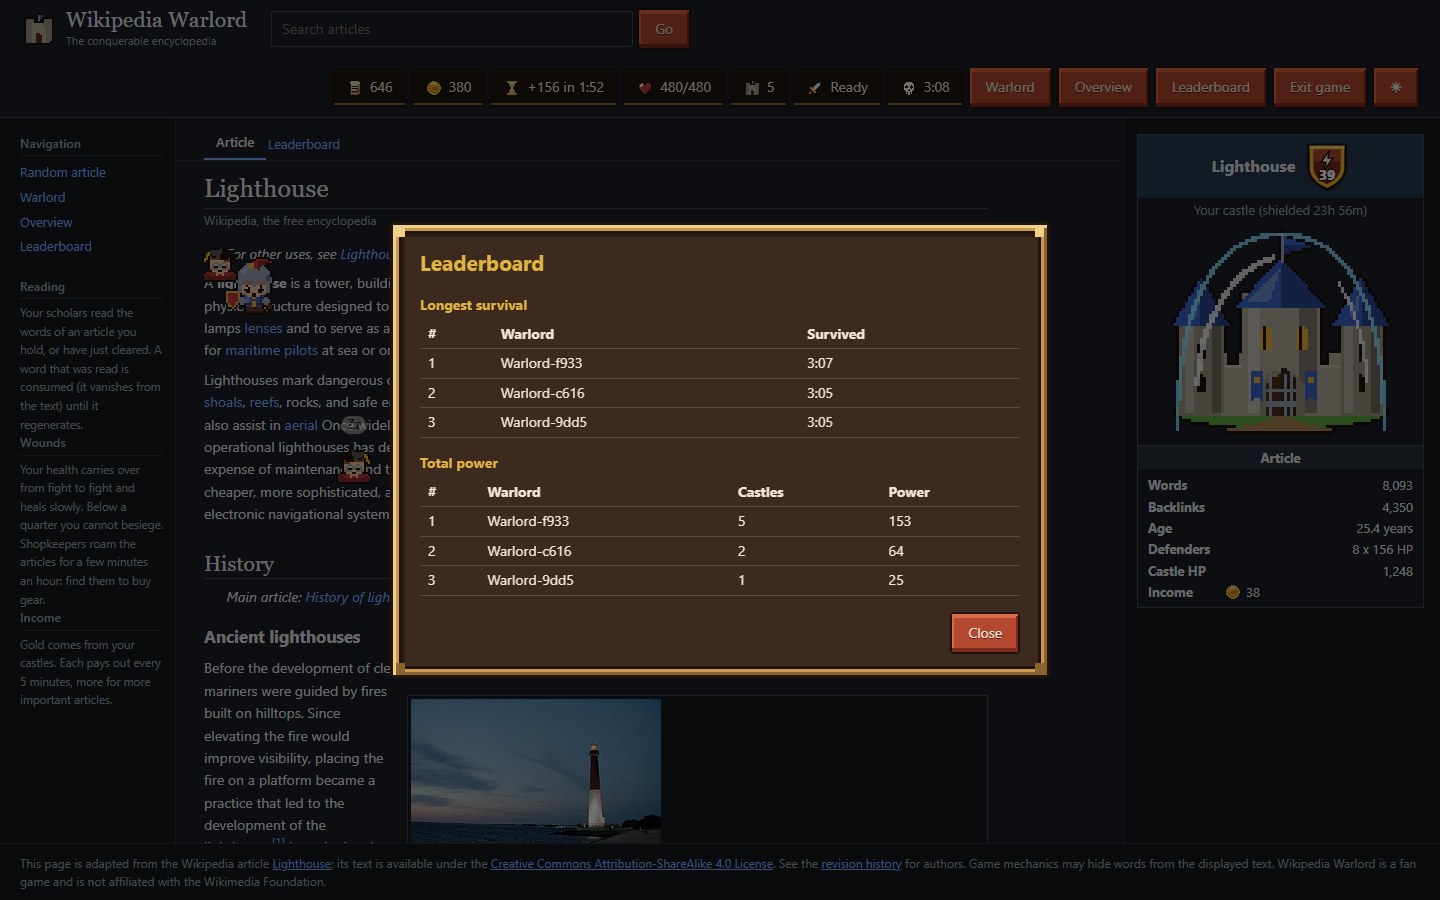Open the Leaderboard top button
The height and width of the screenshot is (900, 1440).
(1210, 87)
